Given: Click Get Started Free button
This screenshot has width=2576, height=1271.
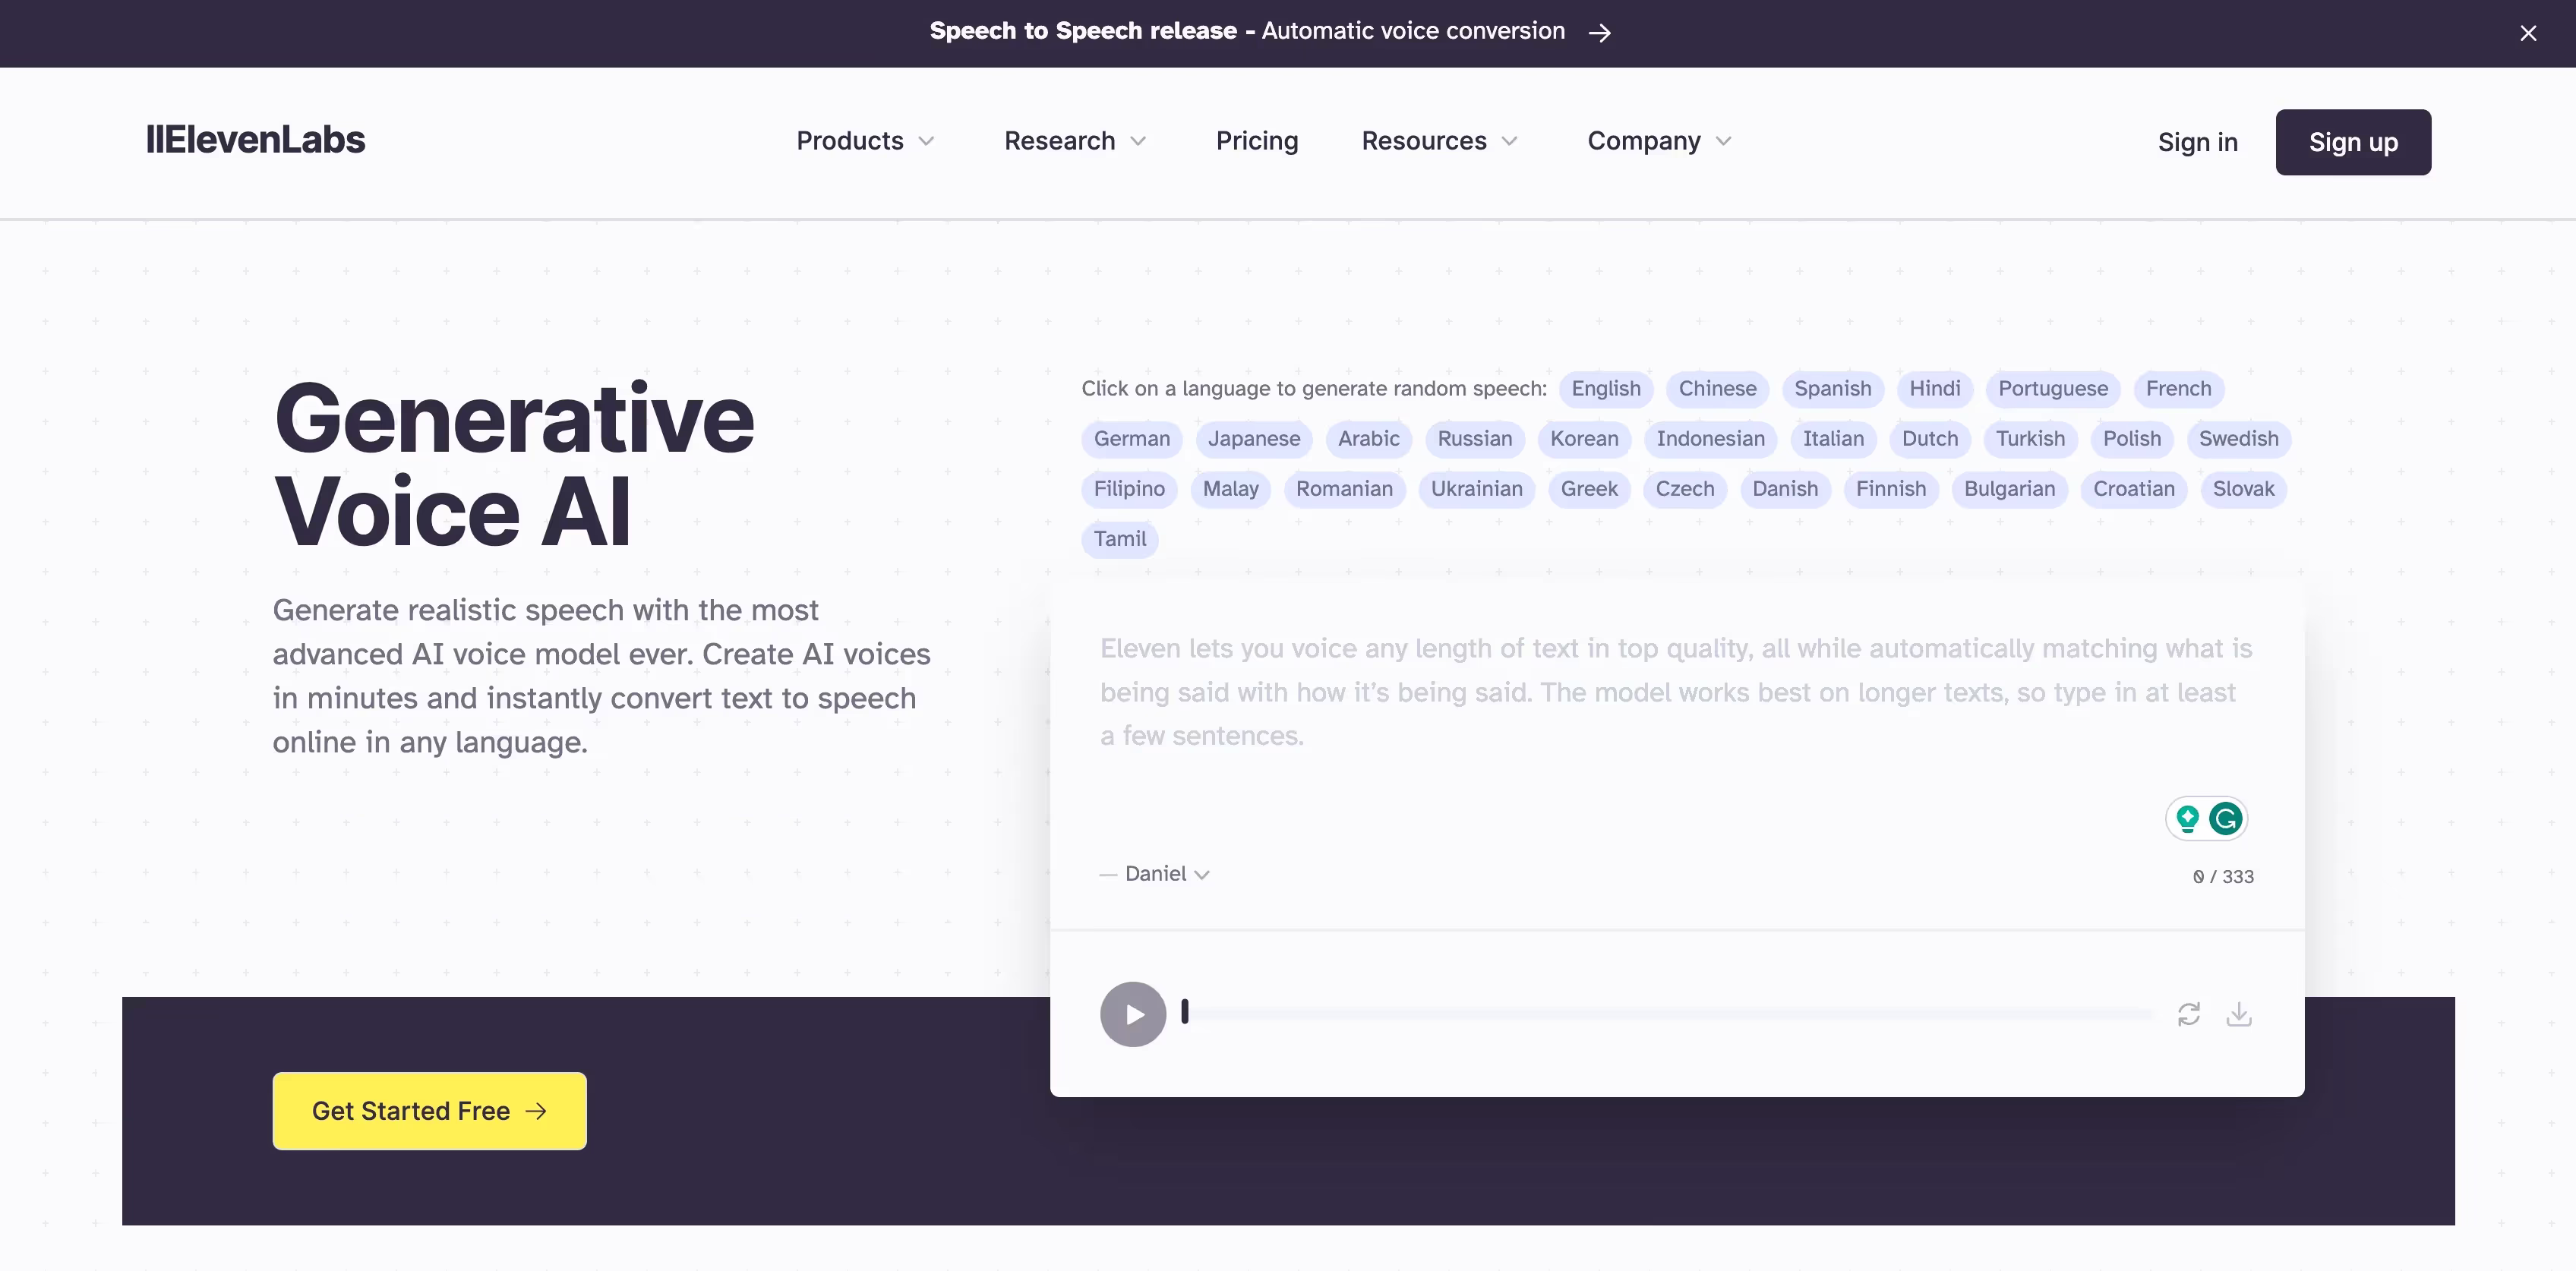Looking at the screenshot, I should 429,1111.
